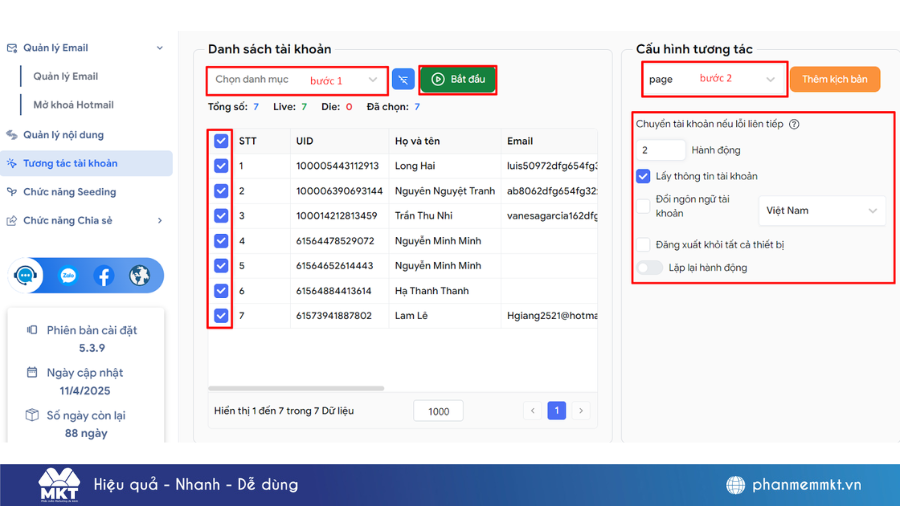Uncheck Lấy thông tin tài khoản
Screen dimensions: 900x506
(x=643, y=176)
